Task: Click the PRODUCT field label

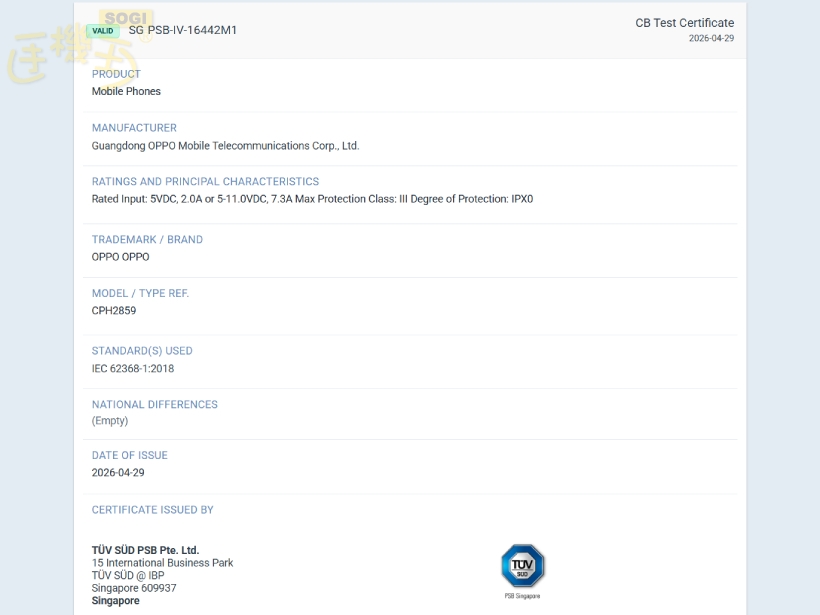Action: click(x=116, y=74)
